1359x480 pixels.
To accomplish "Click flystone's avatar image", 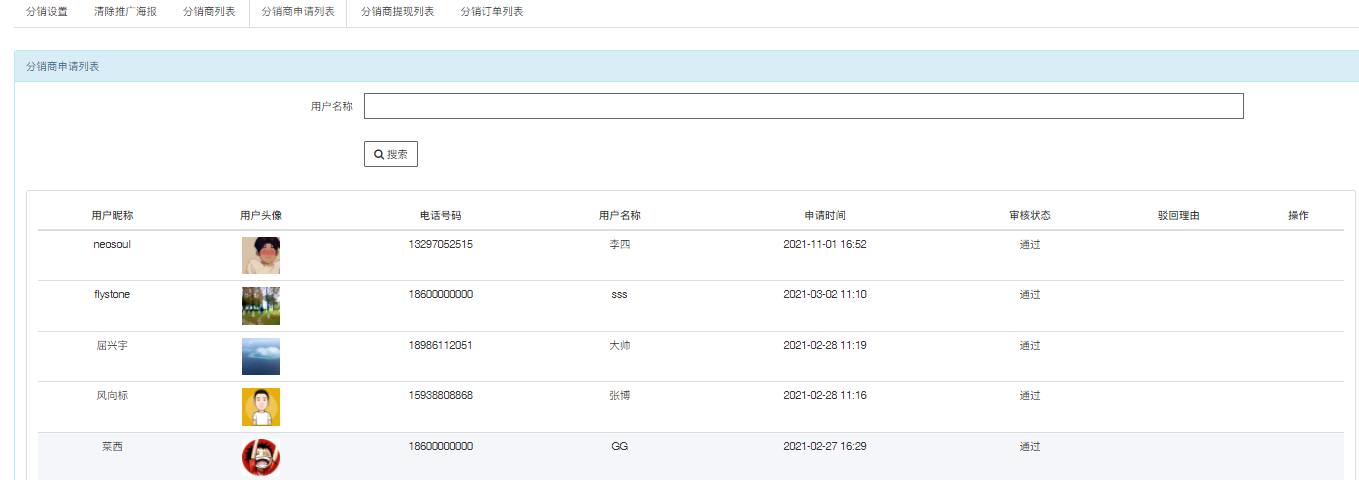I will 261,306.
